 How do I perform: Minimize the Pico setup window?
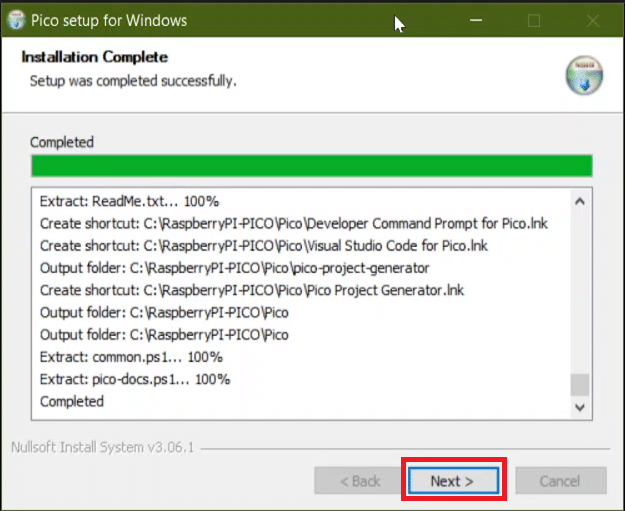click(476, 20)
